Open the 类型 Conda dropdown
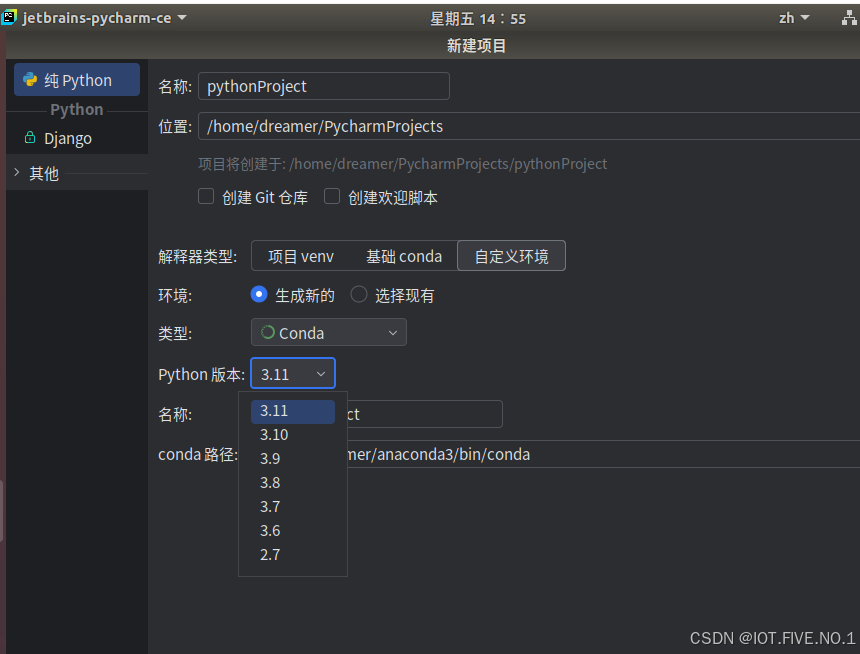 [329, 332]
